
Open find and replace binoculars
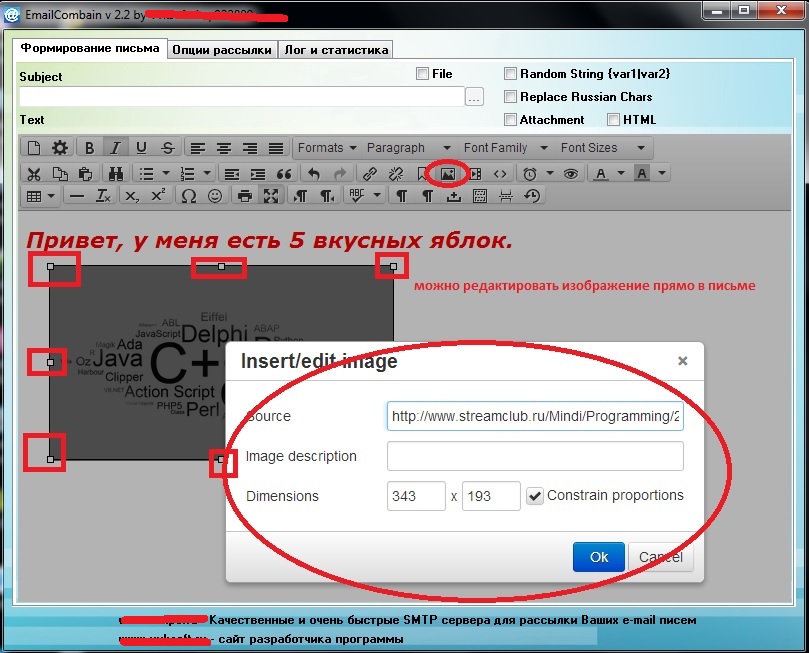click(x=116, y=174)
